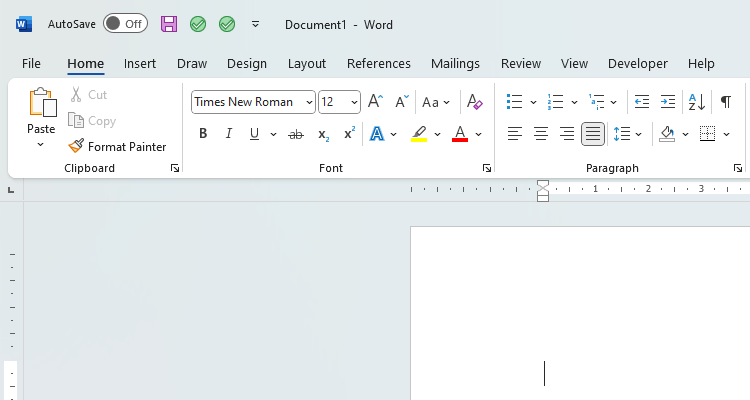Clear all formatting with eraser icon
Screen dimensions: 750x400
coord(474,102)
